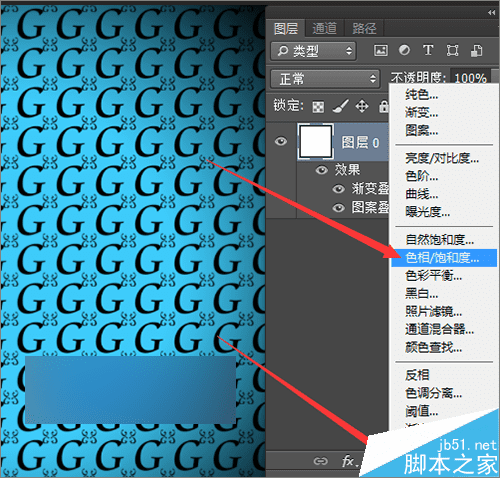Open the 类型 filter dropdown
Image resolution: width=500 pixels, height=478 pixels.
[x=313, y=51]
